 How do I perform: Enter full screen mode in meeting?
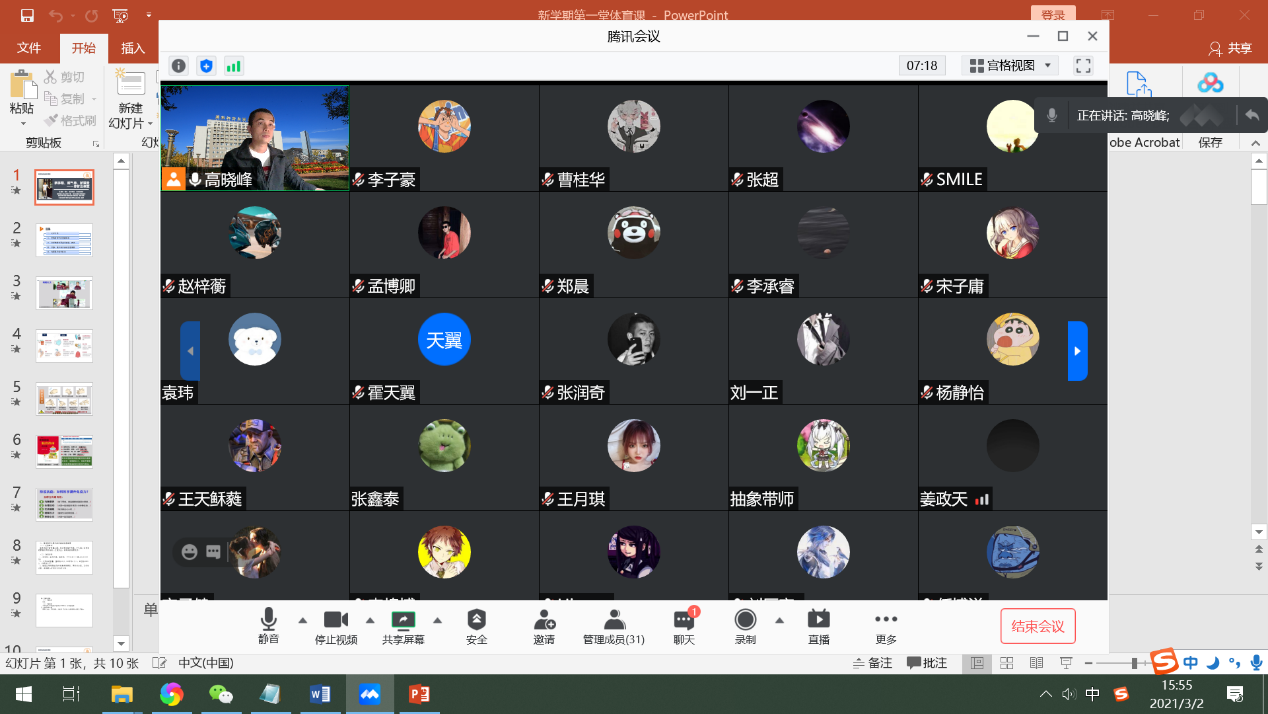point(1083,66)
